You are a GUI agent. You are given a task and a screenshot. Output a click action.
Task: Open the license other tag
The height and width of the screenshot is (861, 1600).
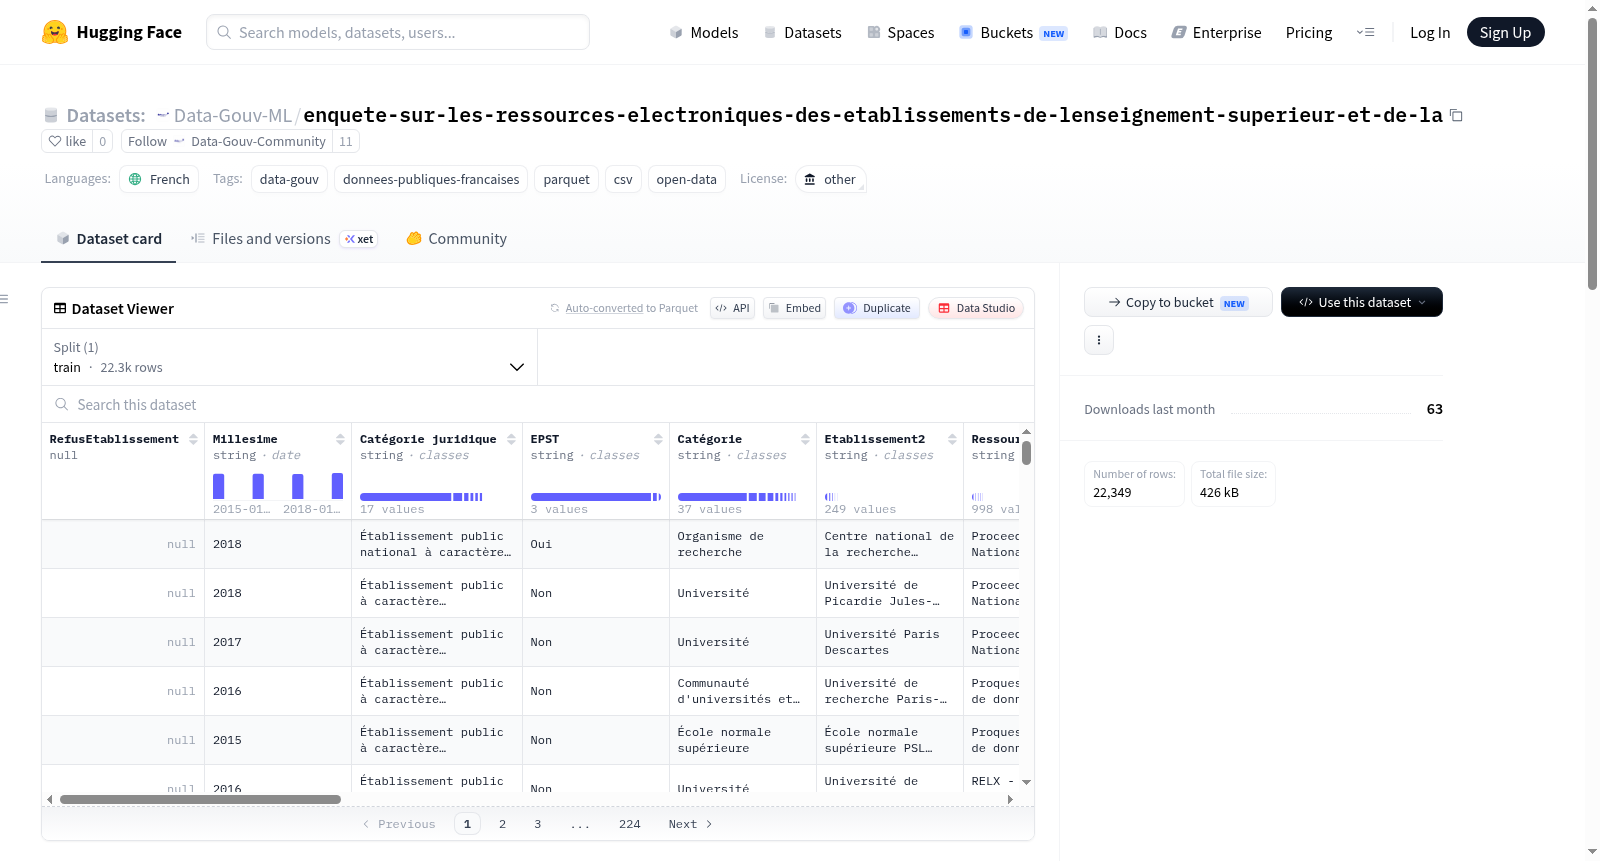click(x=830, y=179)
